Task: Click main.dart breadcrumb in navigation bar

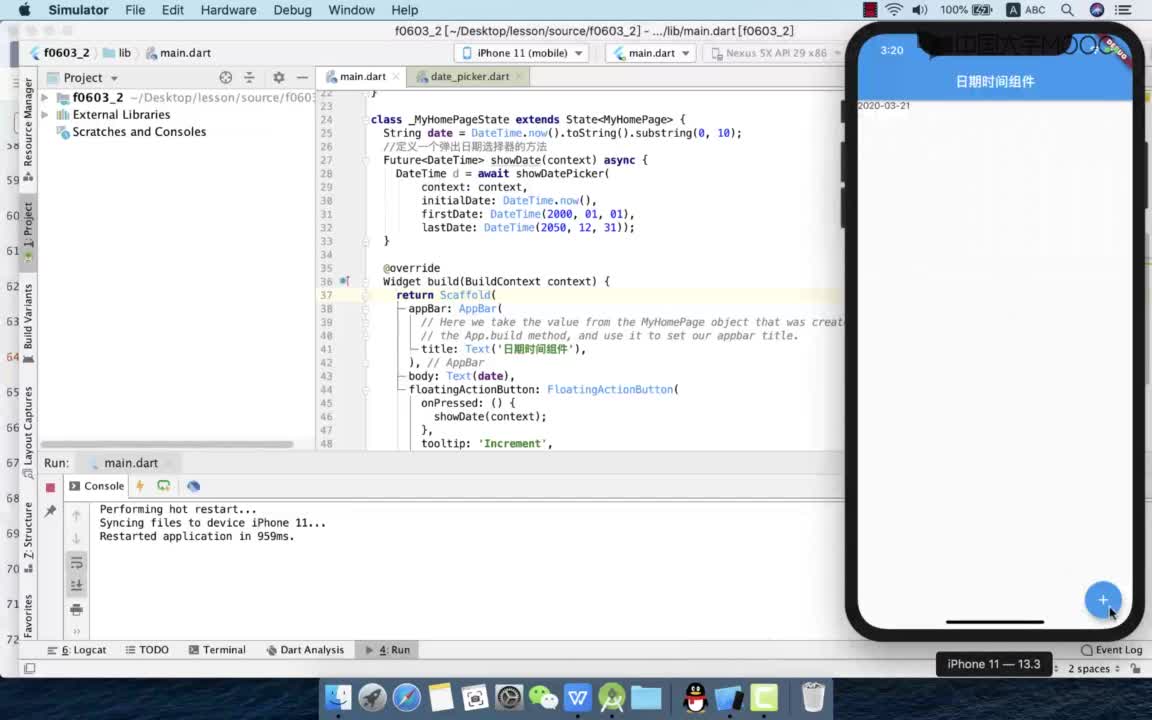Action: (x=179, y=53)
